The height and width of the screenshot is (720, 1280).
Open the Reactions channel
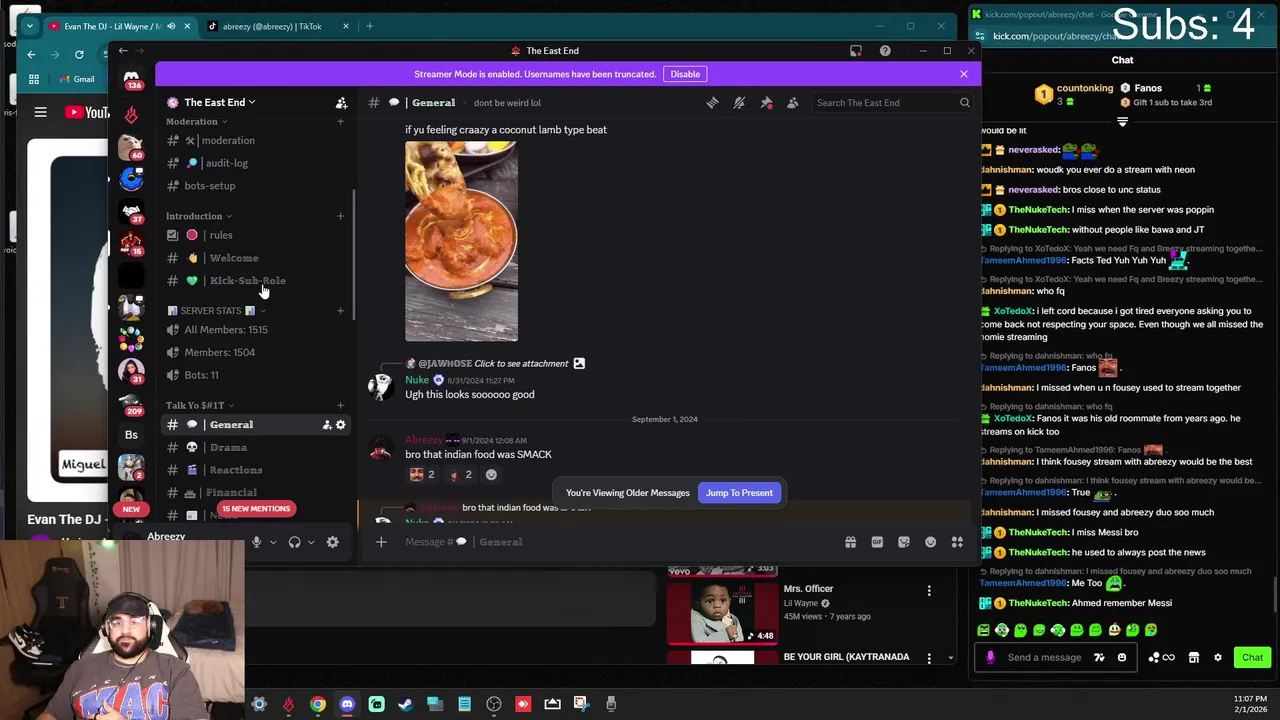[x=255, y=470]
